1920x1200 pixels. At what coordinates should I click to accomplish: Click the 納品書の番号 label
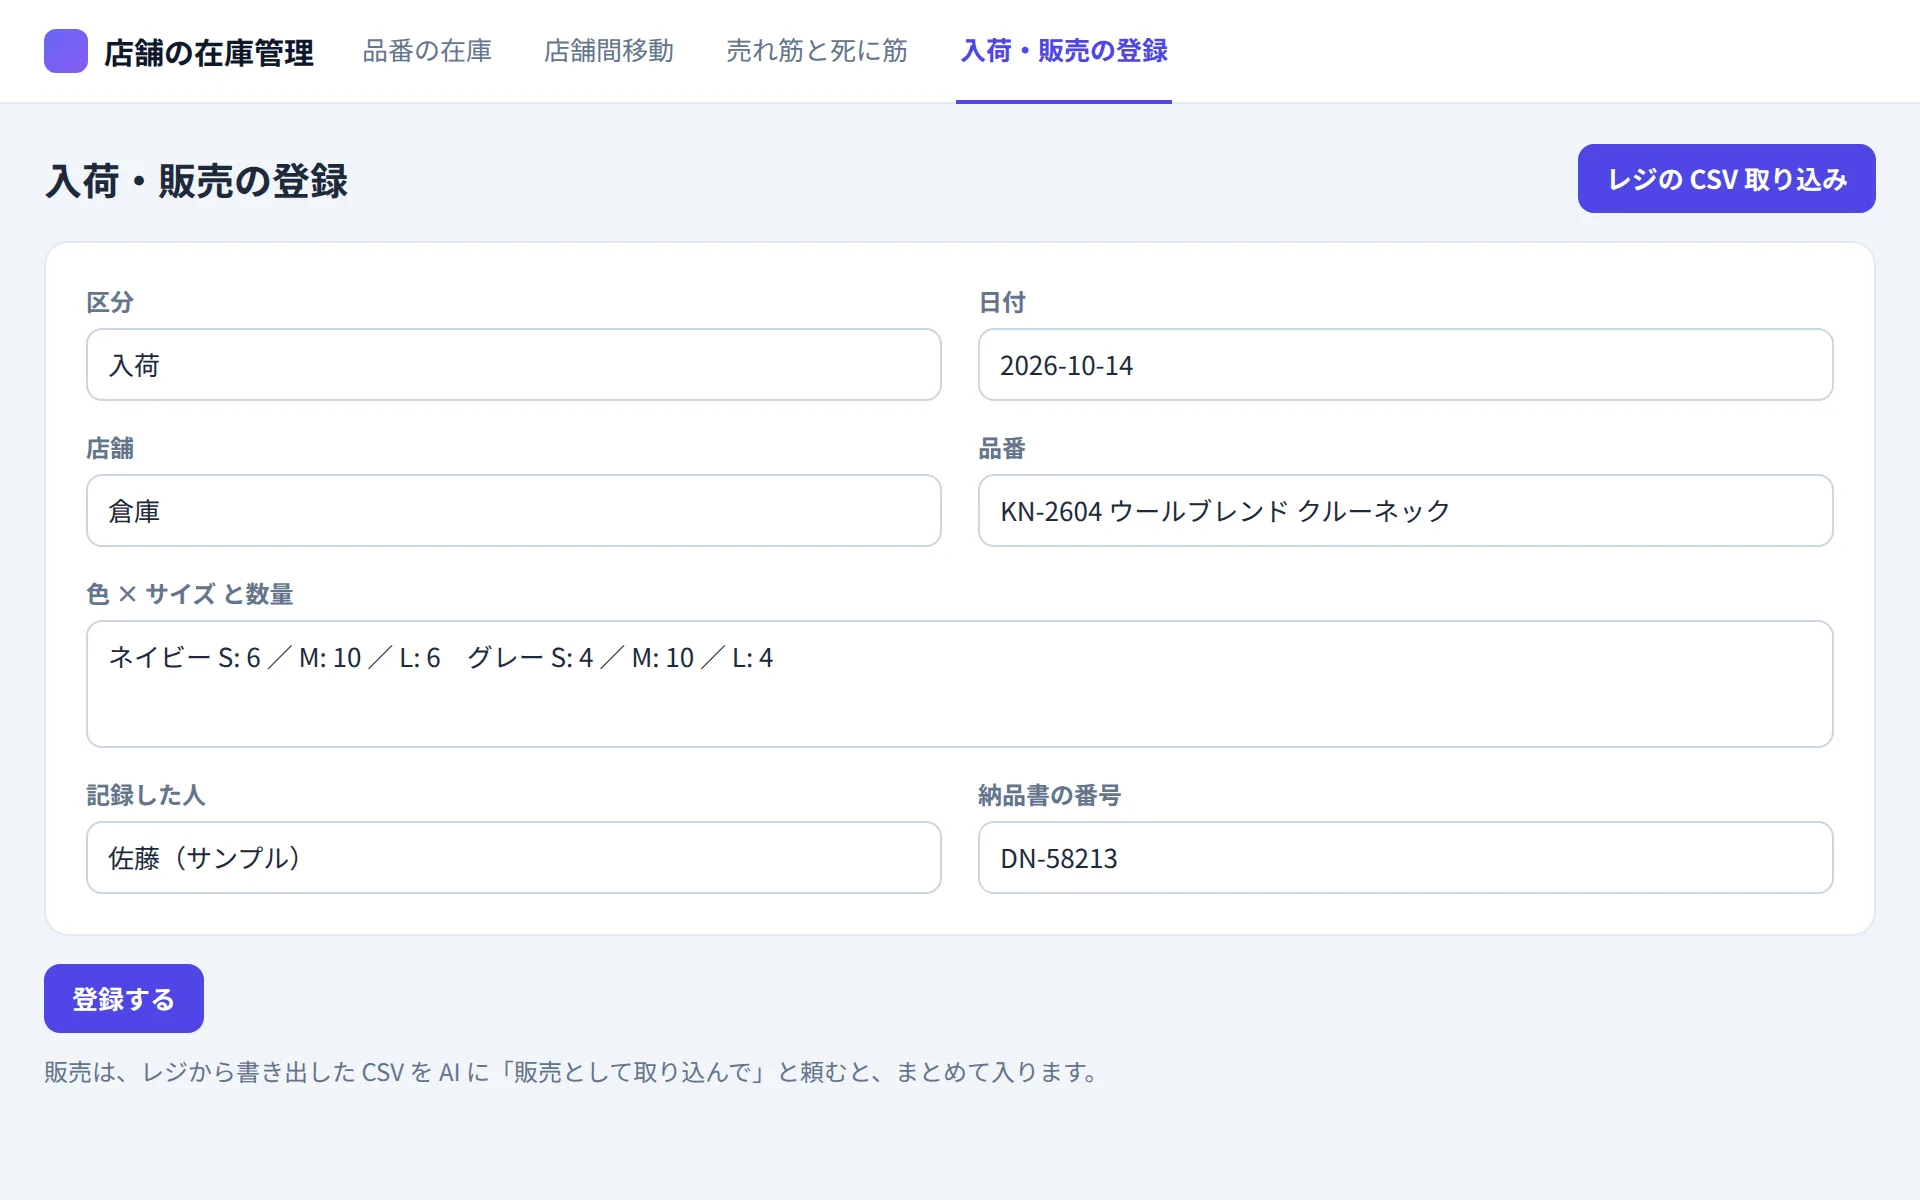point(1050,795)
